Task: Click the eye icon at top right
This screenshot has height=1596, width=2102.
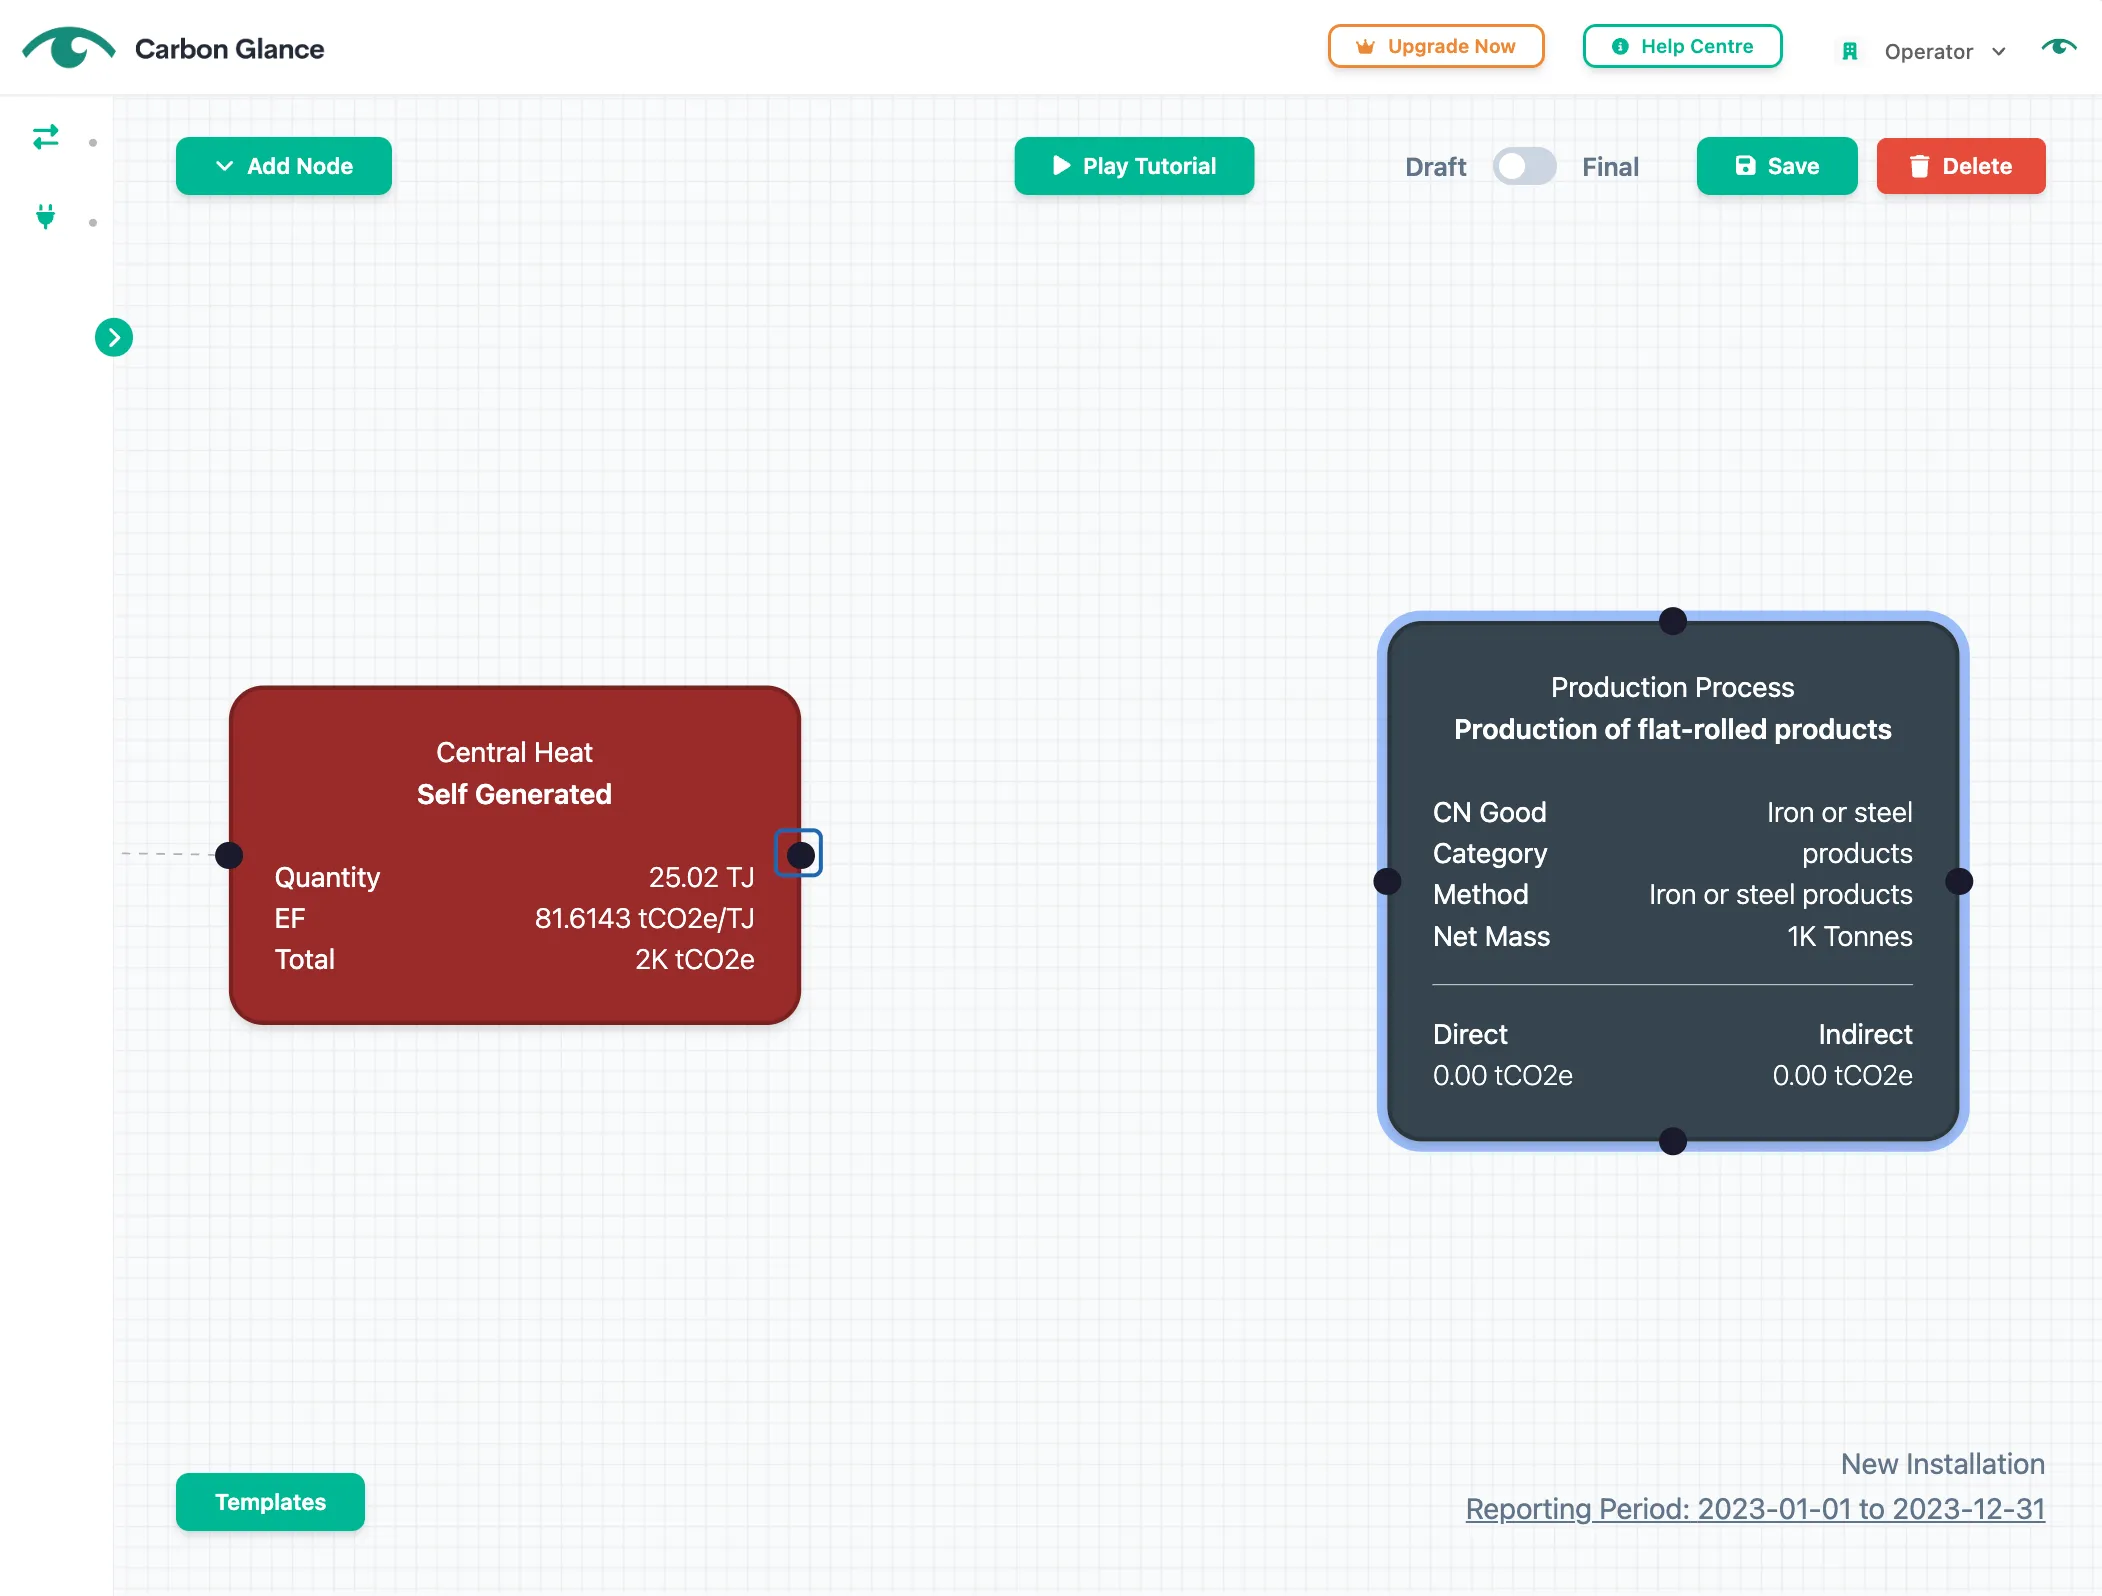Action: [x=2059, y=47]
